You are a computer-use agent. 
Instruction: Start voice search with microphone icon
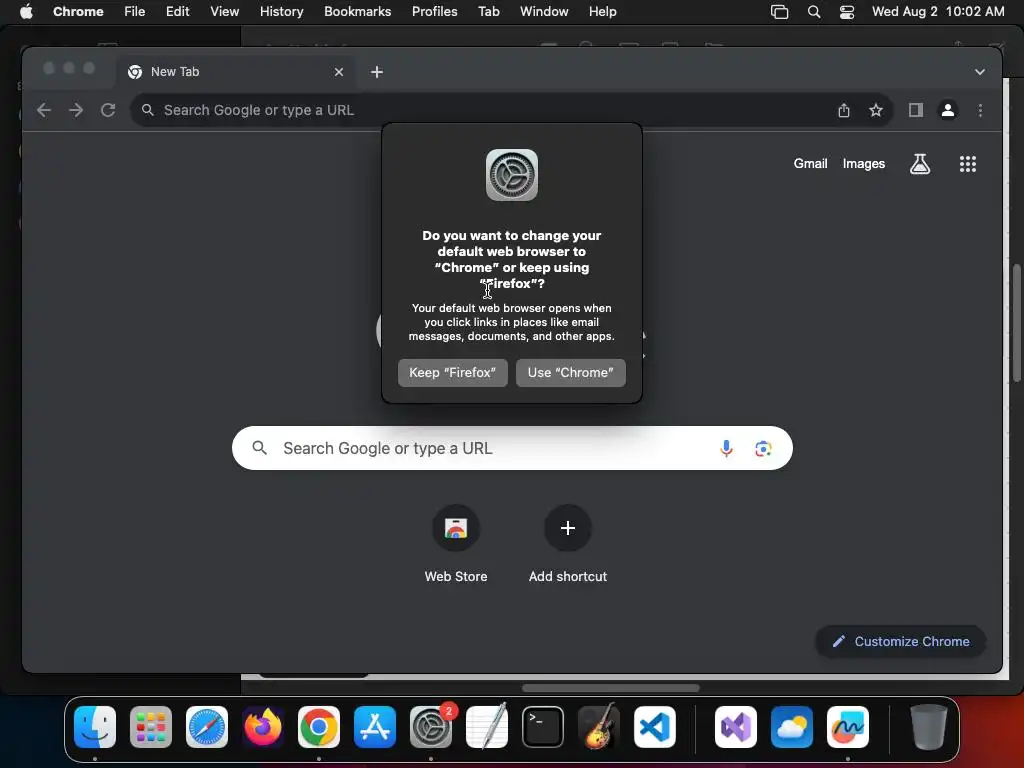(726, 449)
